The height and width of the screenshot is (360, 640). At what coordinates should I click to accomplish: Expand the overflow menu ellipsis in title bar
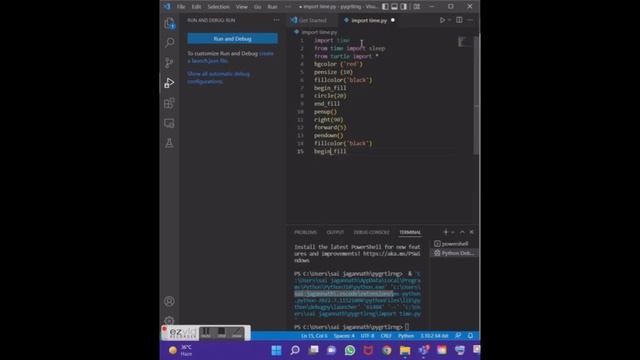coord(288,7)
